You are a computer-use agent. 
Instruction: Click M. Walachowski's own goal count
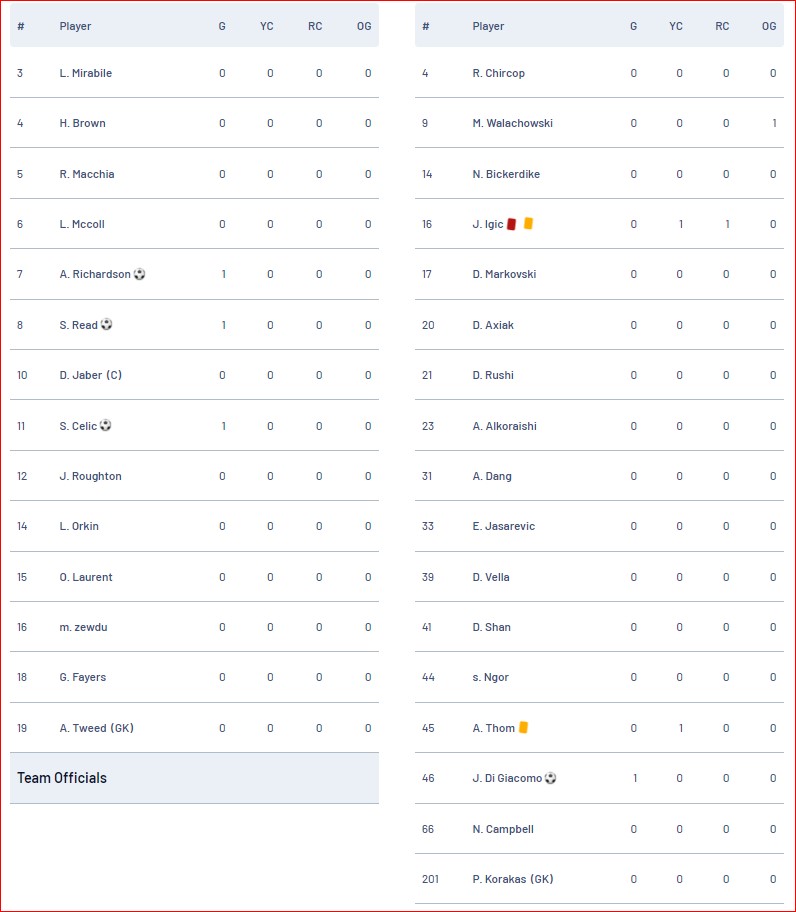click(x=774, y=123)
